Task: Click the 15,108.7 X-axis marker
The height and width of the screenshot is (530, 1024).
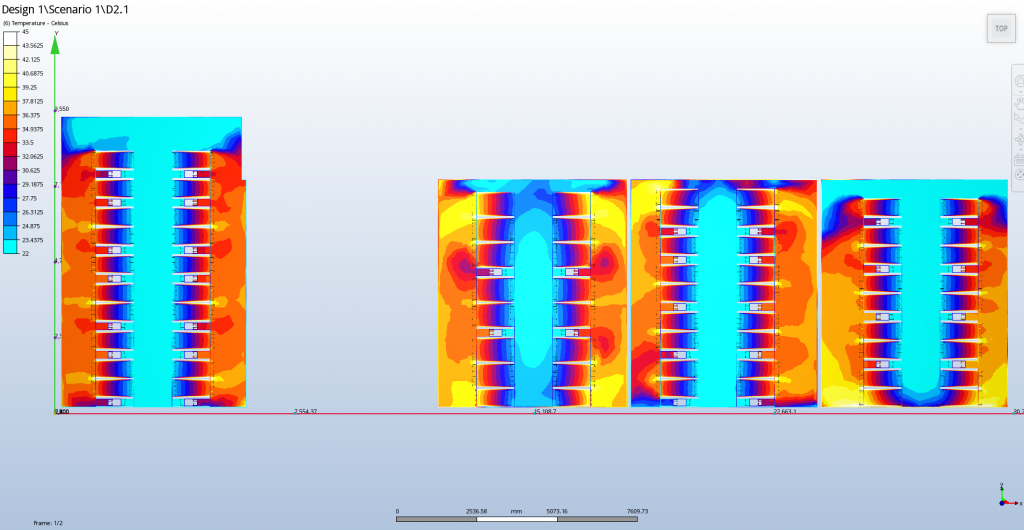Action: tap(545, 411)
